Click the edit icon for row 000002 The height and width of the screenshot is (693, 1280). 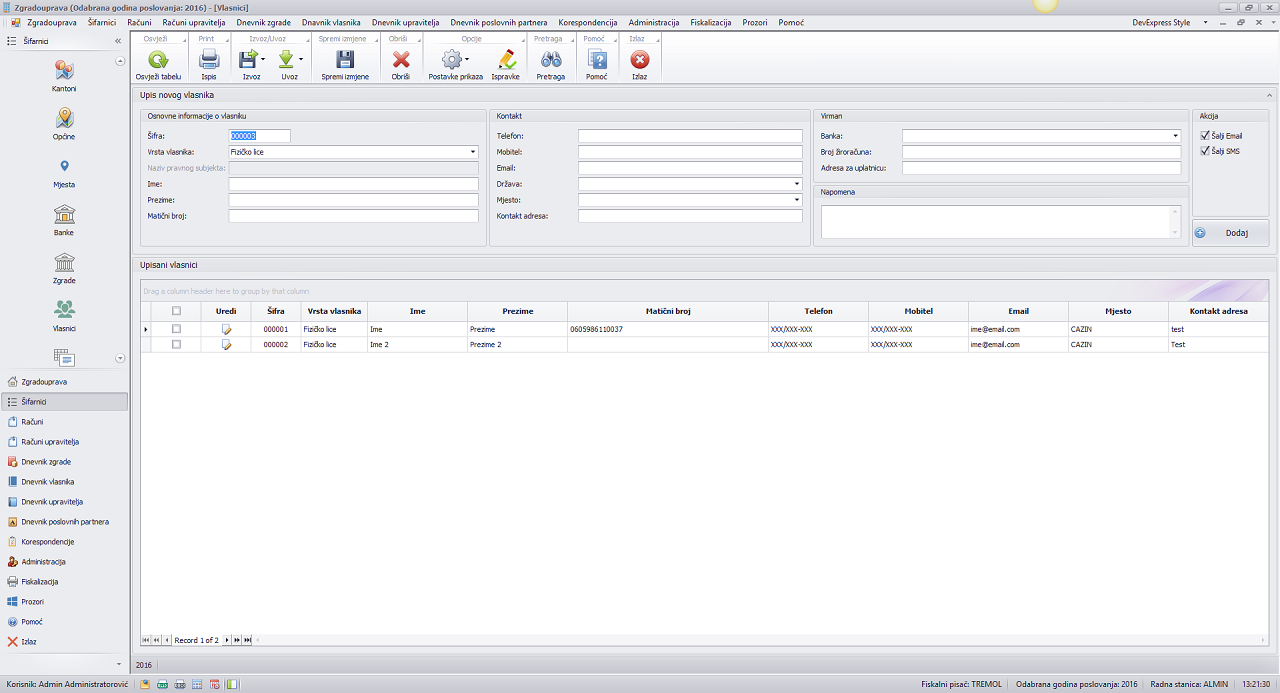pyautogui.click(x=226, y=344)
